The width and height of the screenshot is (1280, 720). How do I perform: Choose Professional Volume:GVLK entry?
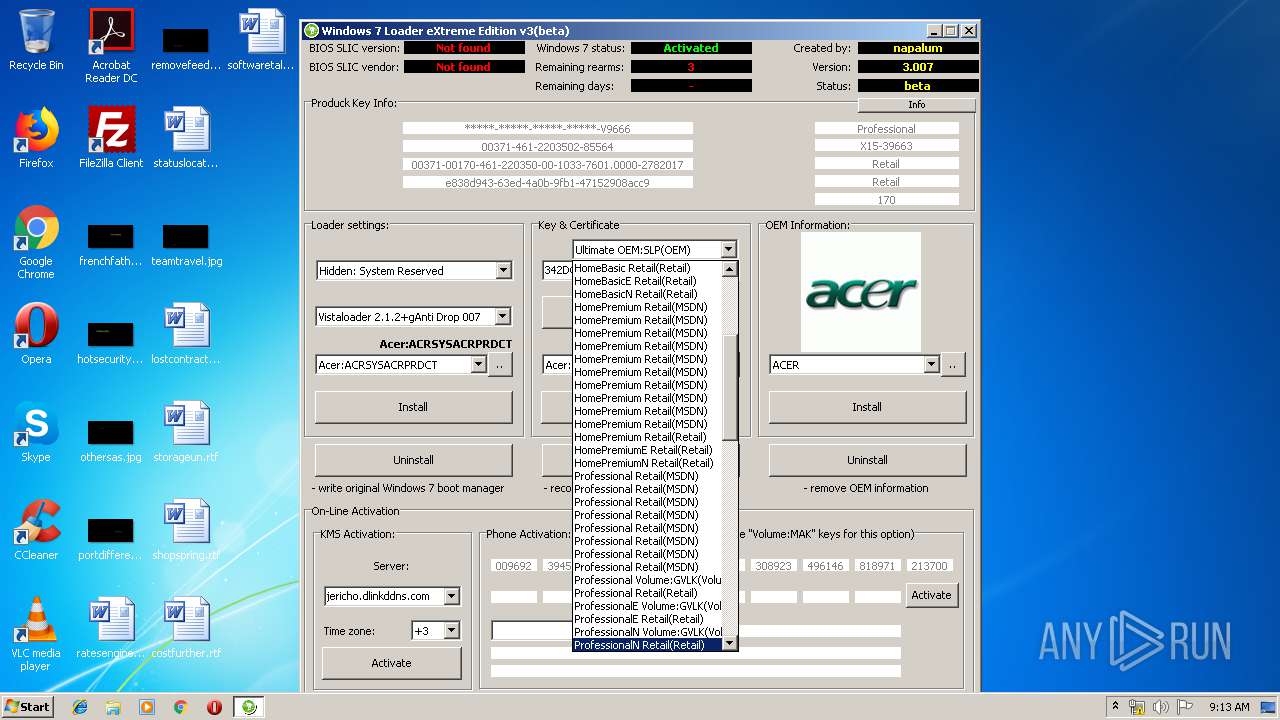[x=647, y=580]
